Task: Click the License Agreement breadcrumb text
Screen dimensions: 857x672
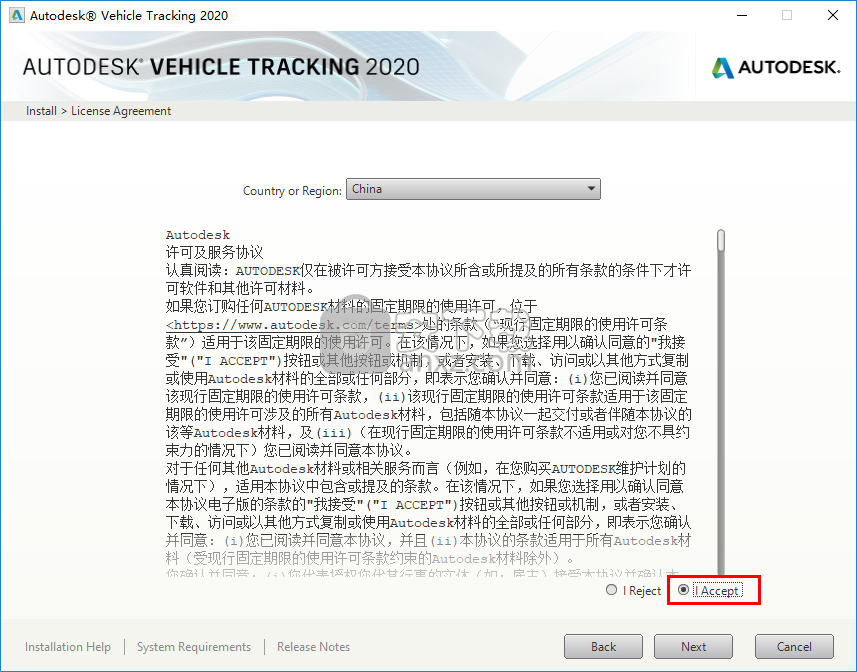Action: tap(121, 111)
